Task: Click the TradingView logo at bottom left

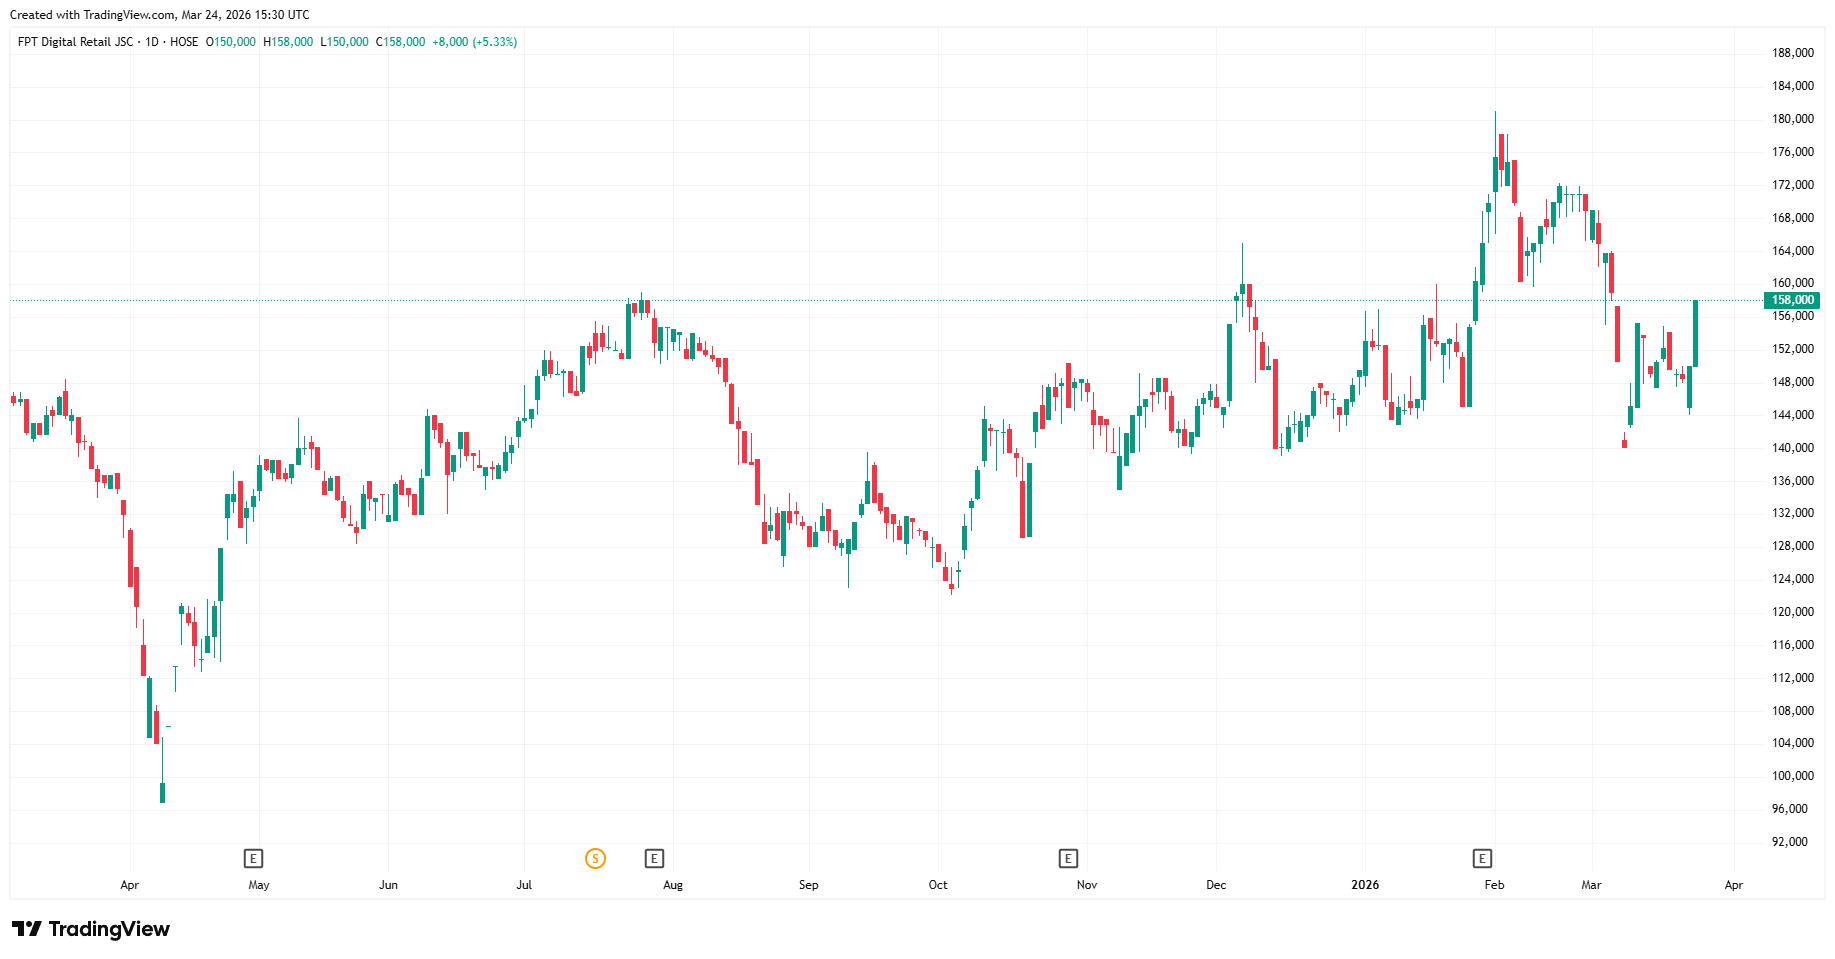Action: [91, 929]
